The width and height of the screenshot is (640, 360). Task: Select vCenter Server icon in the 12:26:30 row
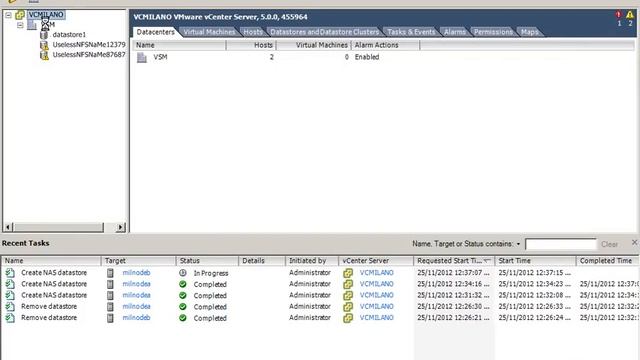(x=348, y=307)
